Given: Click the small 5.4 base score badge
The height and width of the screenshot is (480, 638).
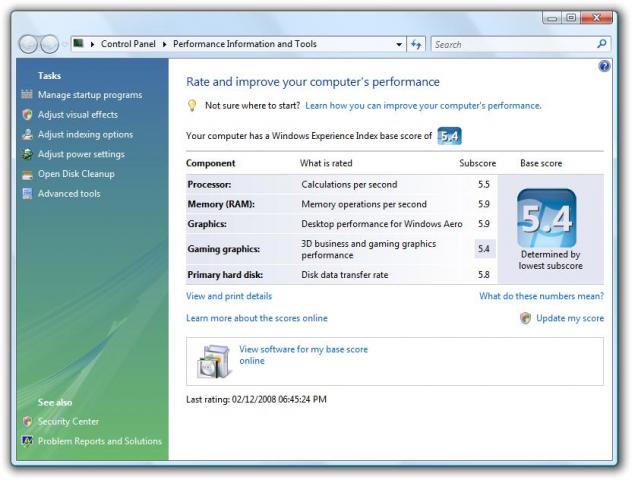Looking at the screenshot, I should click(x=449, y=136).
